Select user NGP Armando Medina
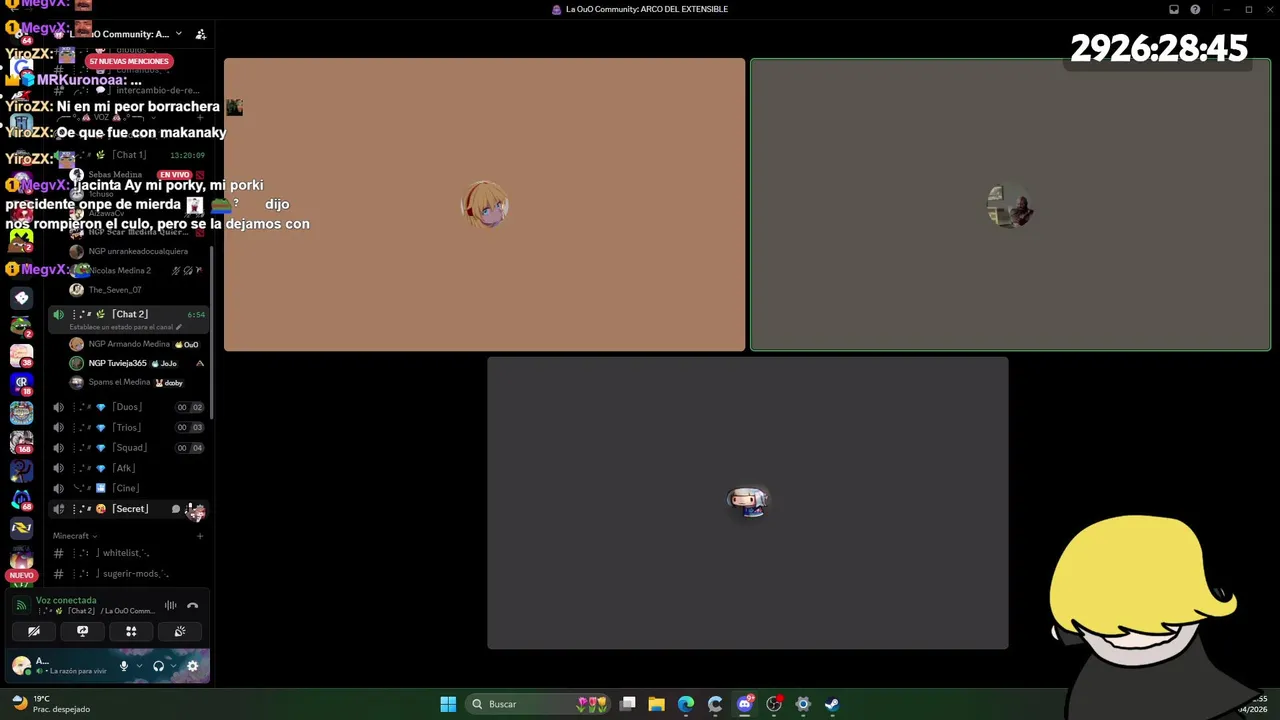Viewport: 1280px width, 720px height. coord(129,344)
